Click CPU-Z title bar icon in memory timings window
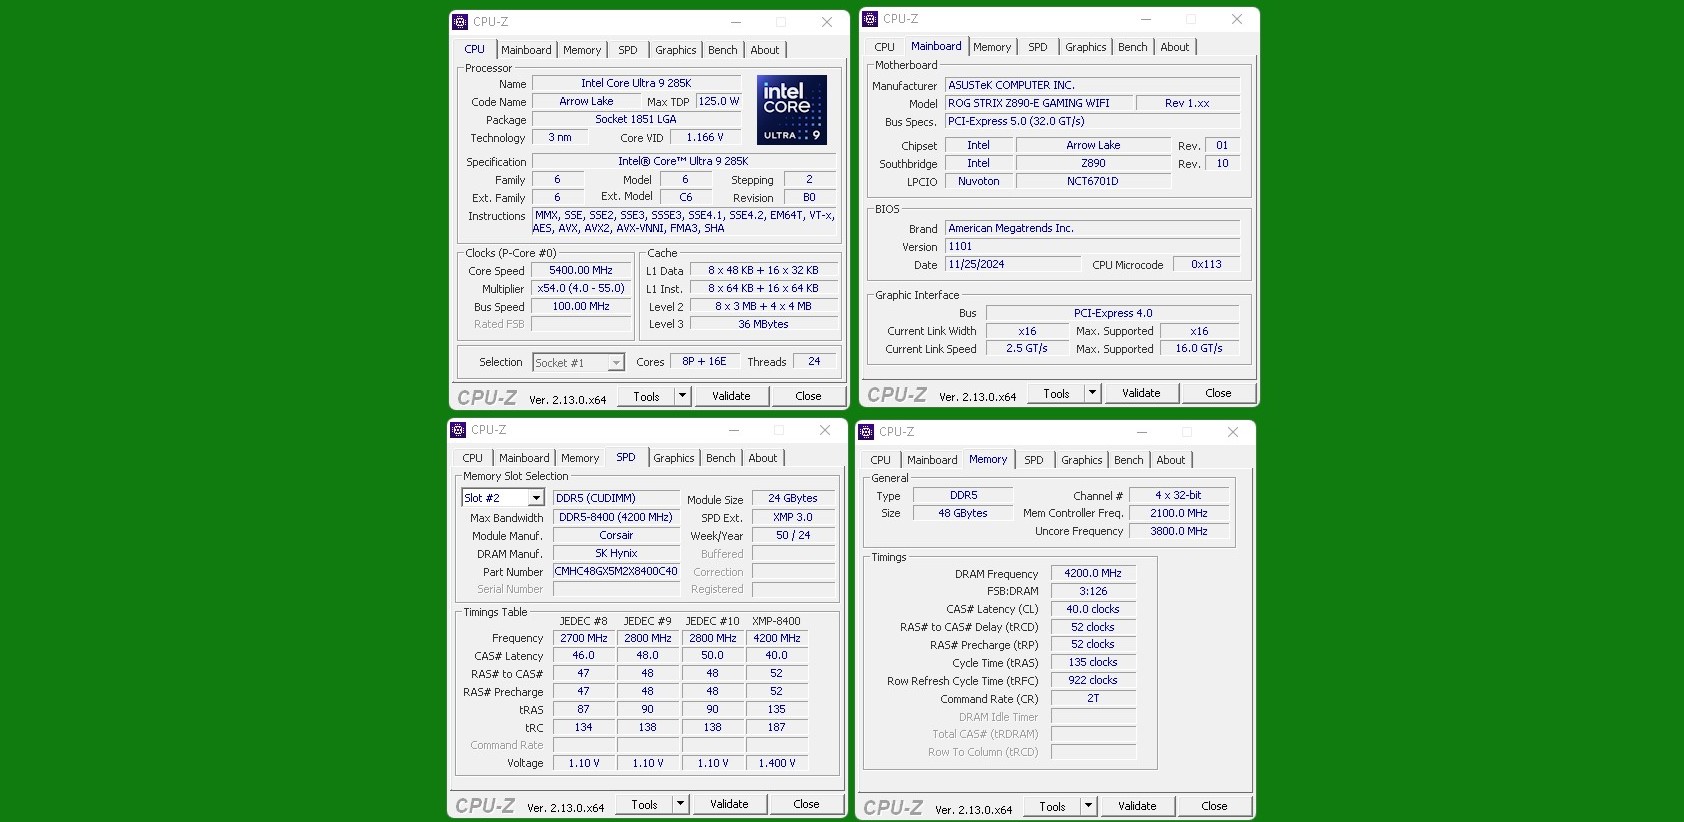This screenshot has width=1684, height=822. pos(866,432)
